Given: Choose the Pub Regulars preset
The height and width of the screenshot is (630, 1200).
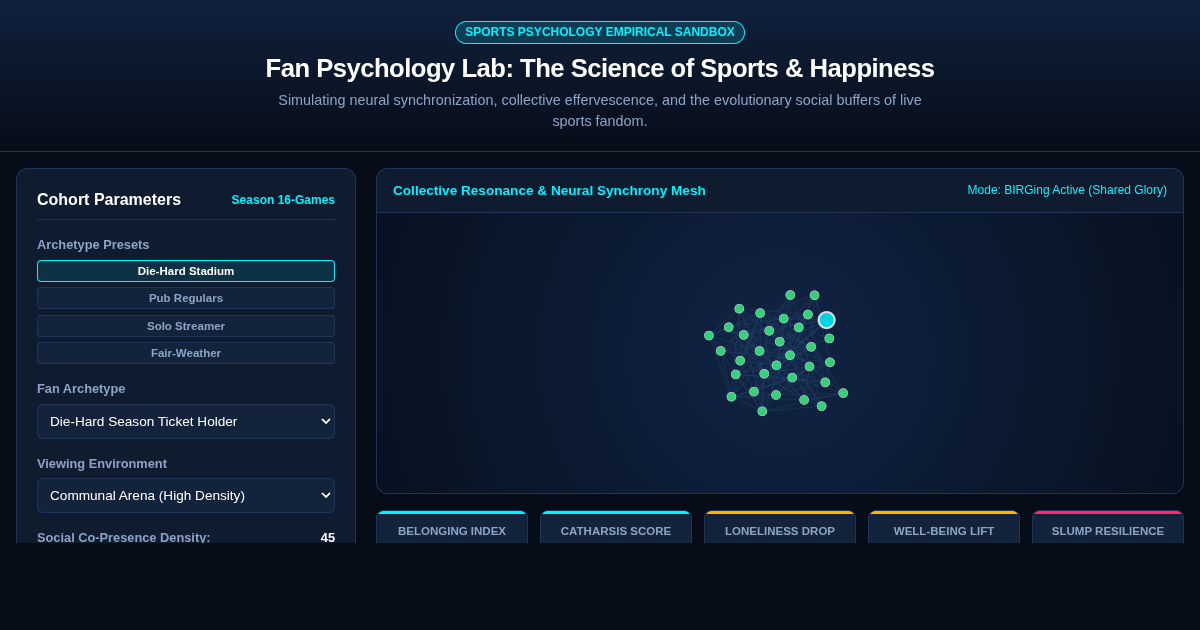Looking at the screenshot, I should point(186,298).
